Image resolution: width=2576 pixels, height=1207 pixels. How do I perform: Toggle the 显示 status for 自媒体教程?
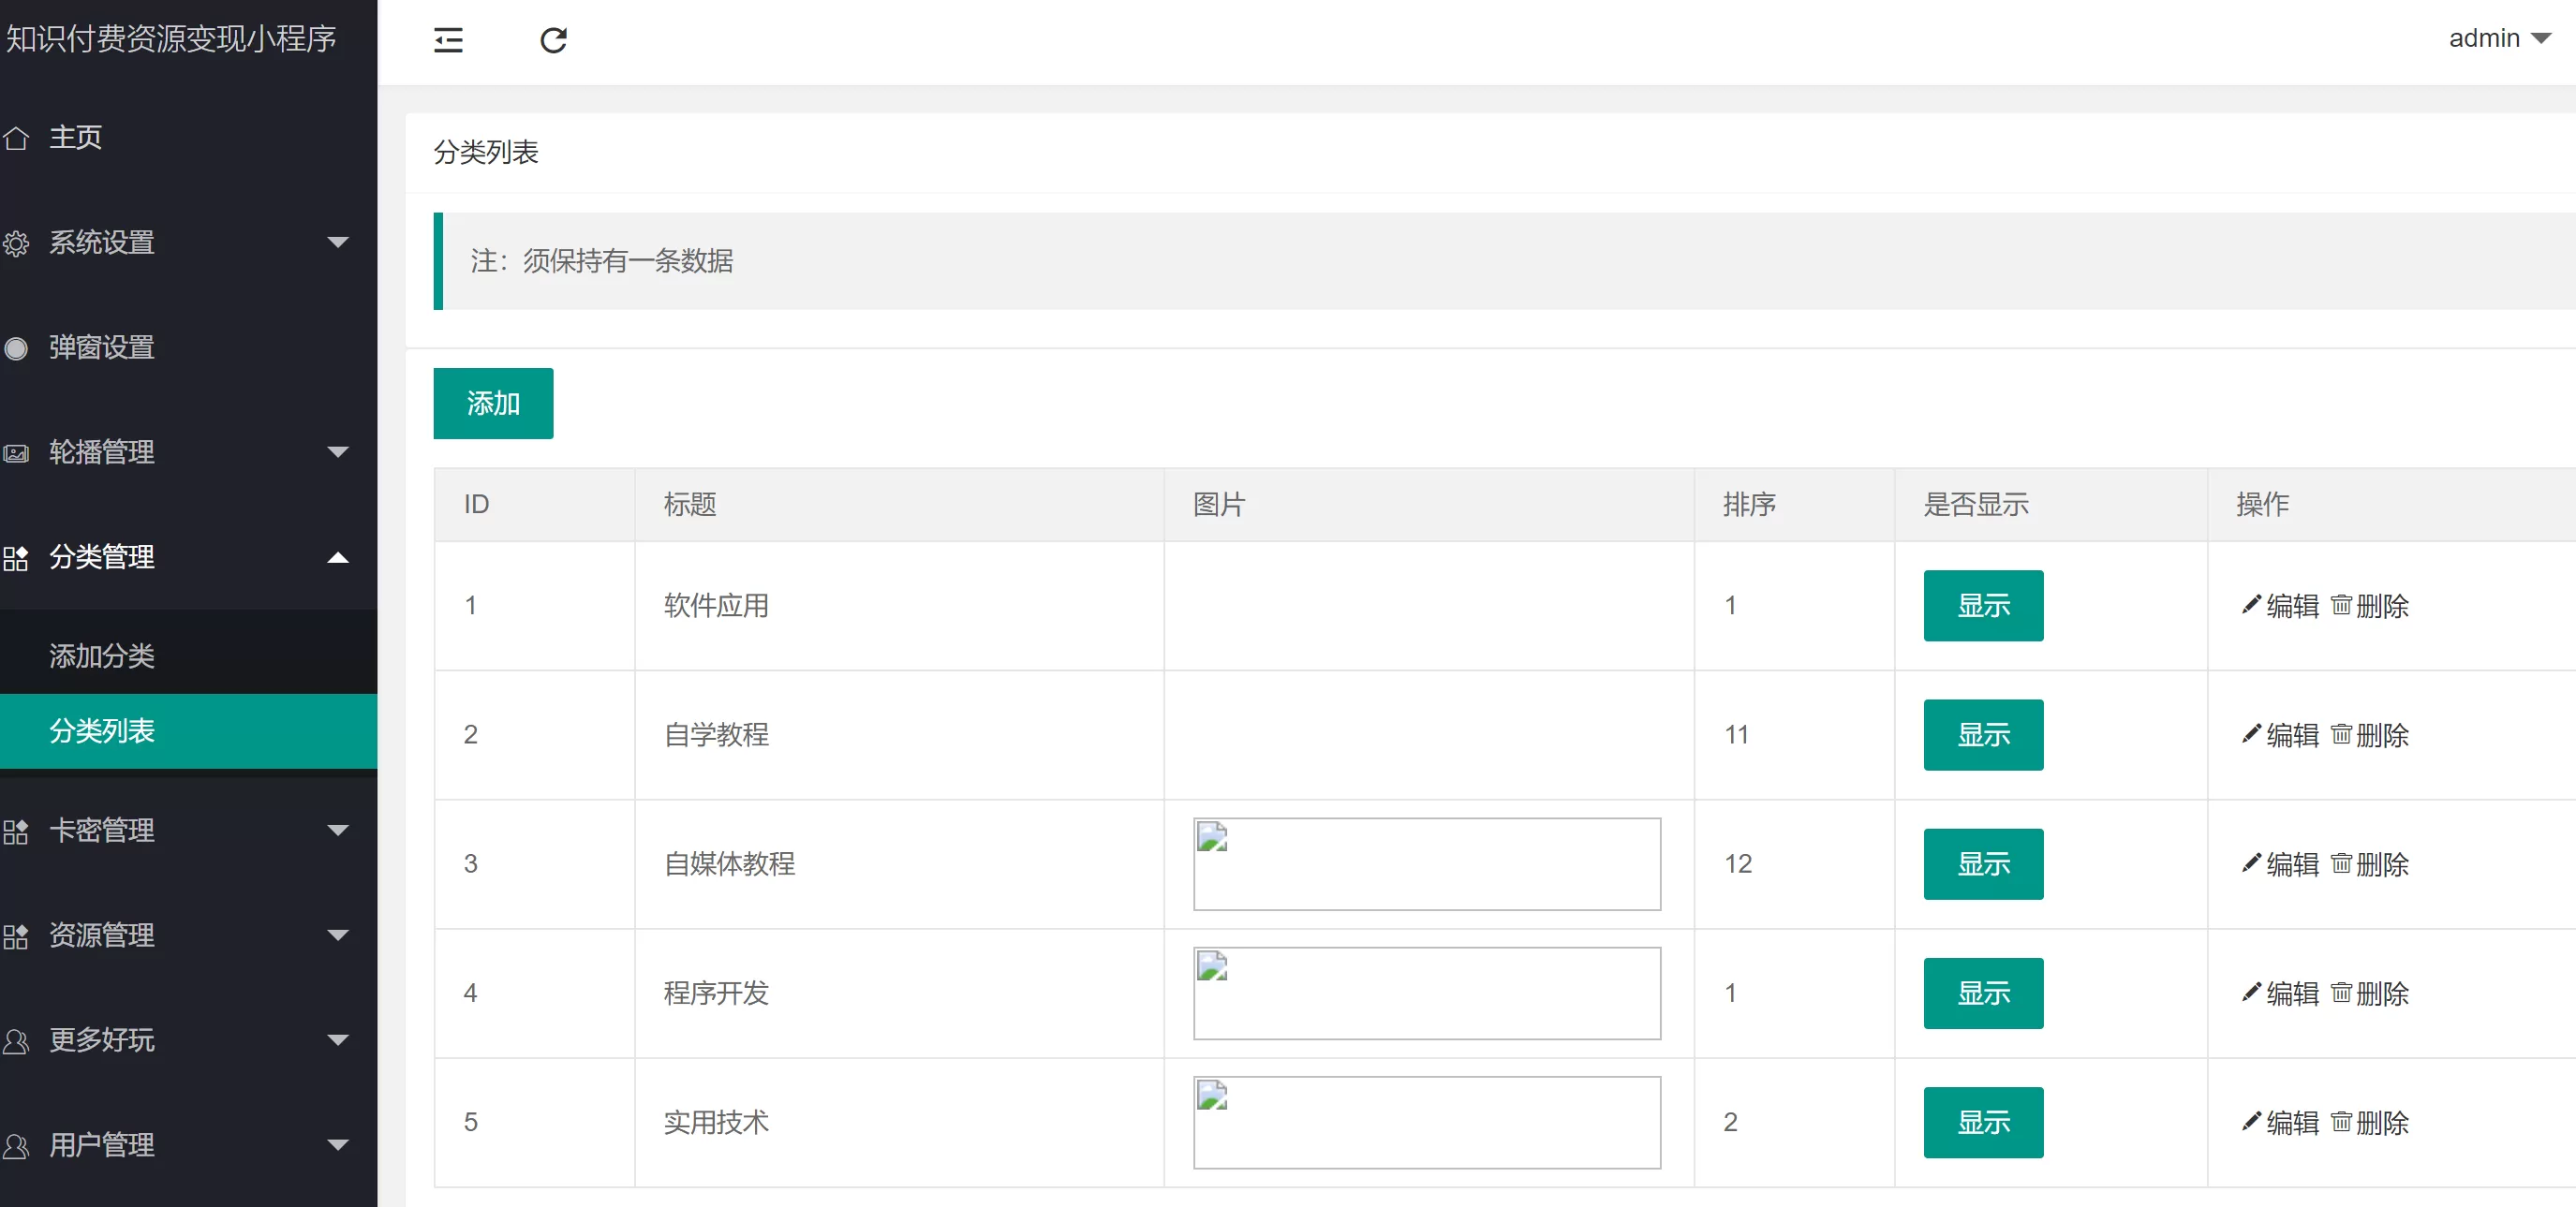tap(1982, 864)
